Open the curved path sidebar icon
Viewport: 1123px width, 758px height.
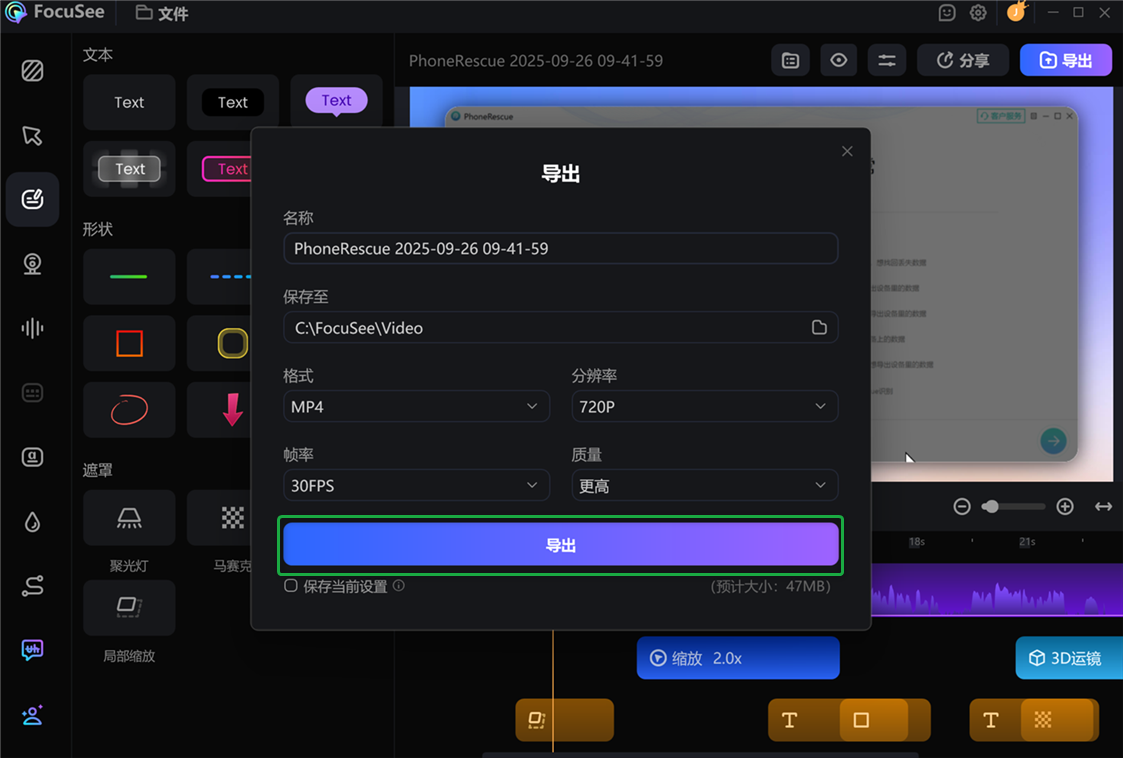tap(32, 586)
